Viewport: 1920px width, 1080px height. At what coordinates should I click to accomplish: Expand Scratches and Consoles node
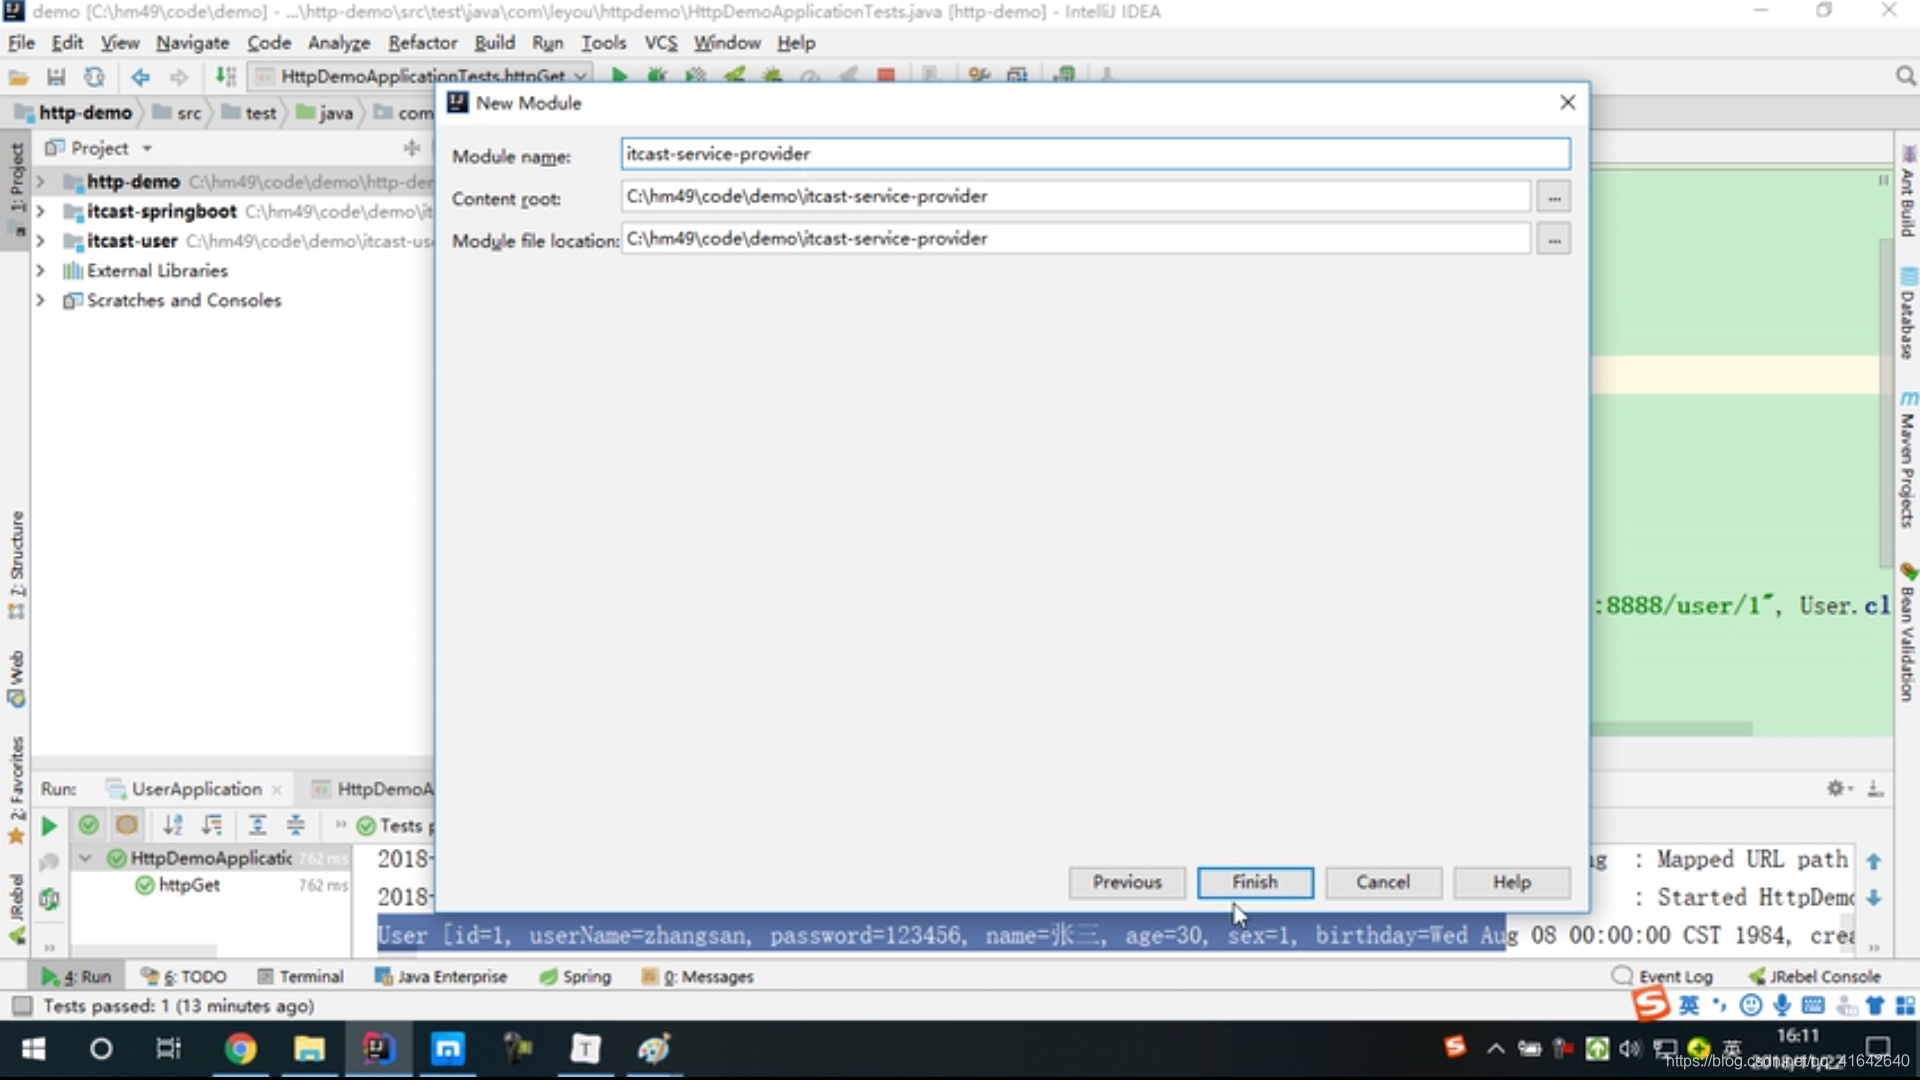tap(40, 300)
